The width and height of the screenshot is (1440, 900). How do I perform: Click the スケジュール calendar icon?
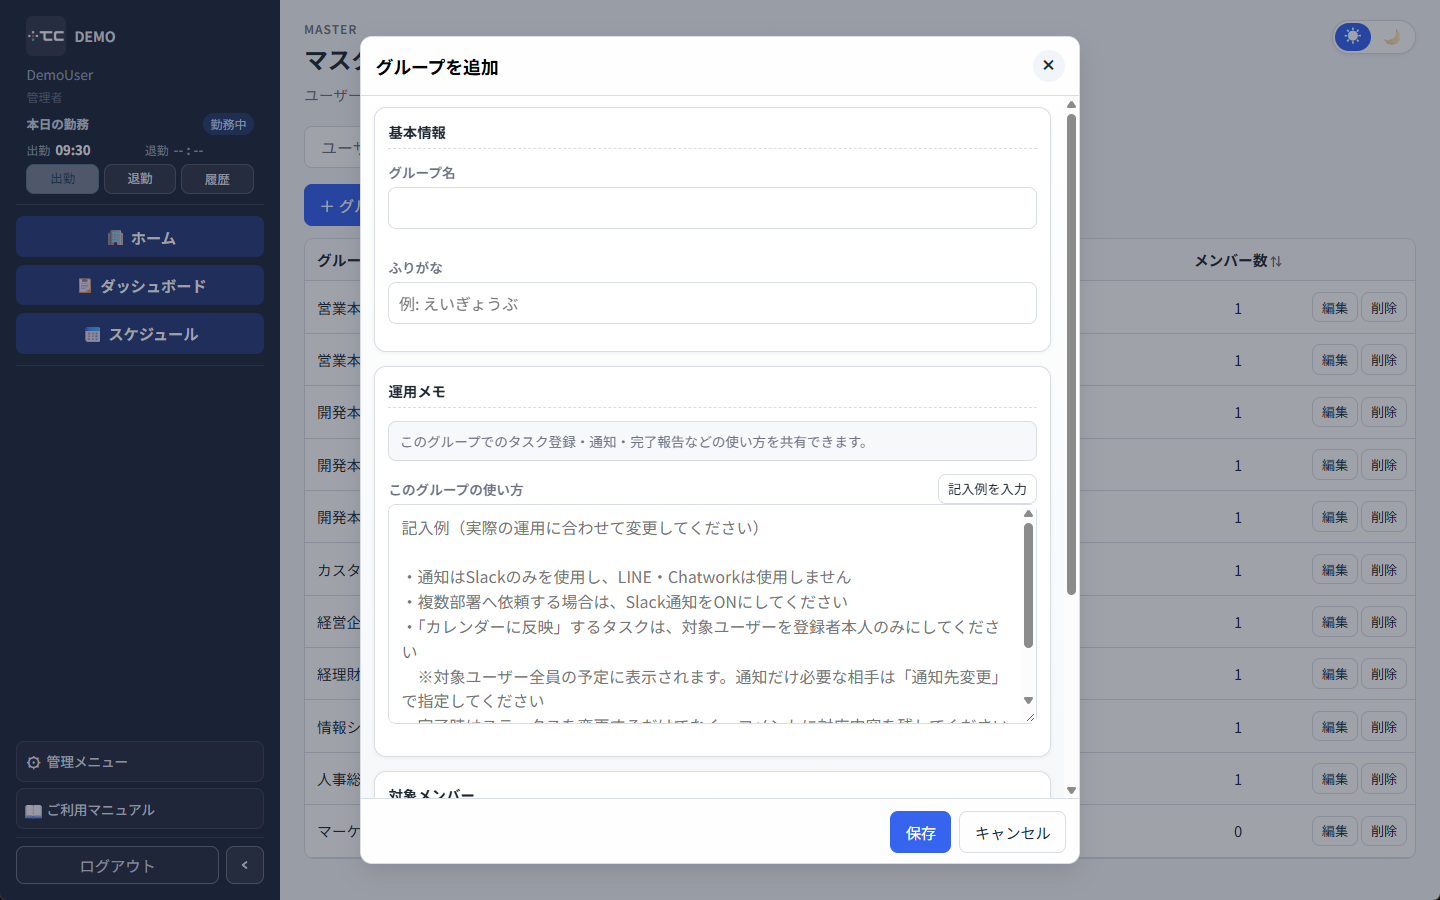pos(93,334)
